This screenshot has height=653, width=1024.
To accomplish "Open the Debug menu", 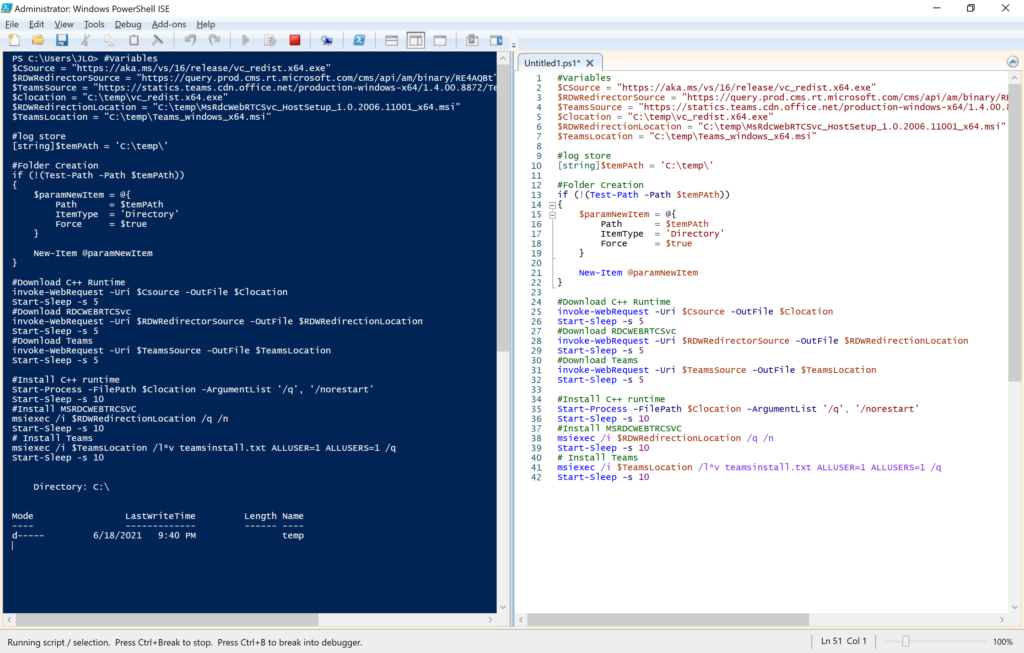I will [128, 24].
